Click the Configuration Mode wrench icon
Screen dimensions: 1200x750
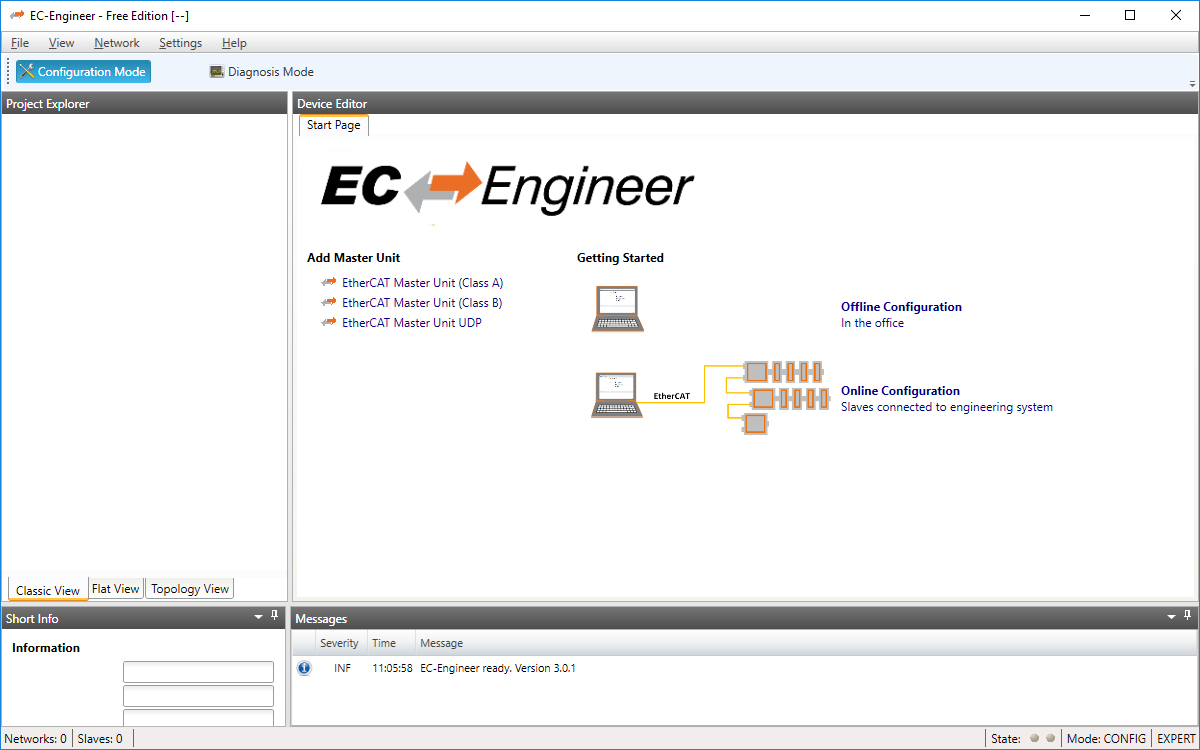(x=27, y=71)
